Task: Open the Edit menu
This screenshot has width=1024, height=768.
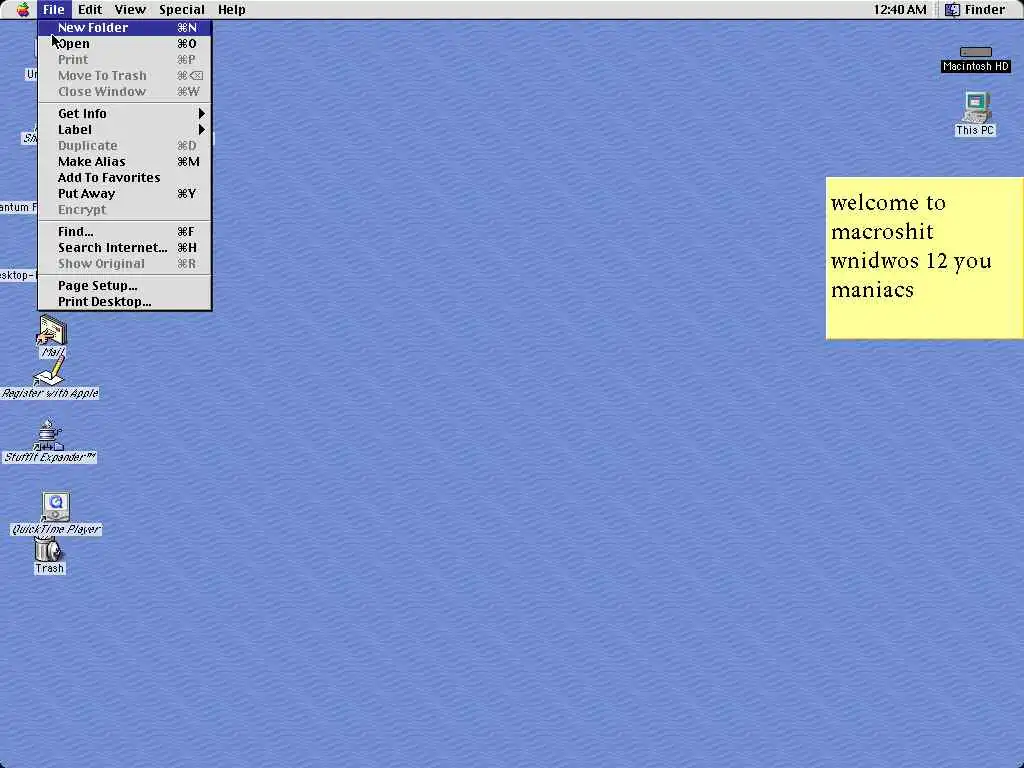Action: [x=89, y=9]
